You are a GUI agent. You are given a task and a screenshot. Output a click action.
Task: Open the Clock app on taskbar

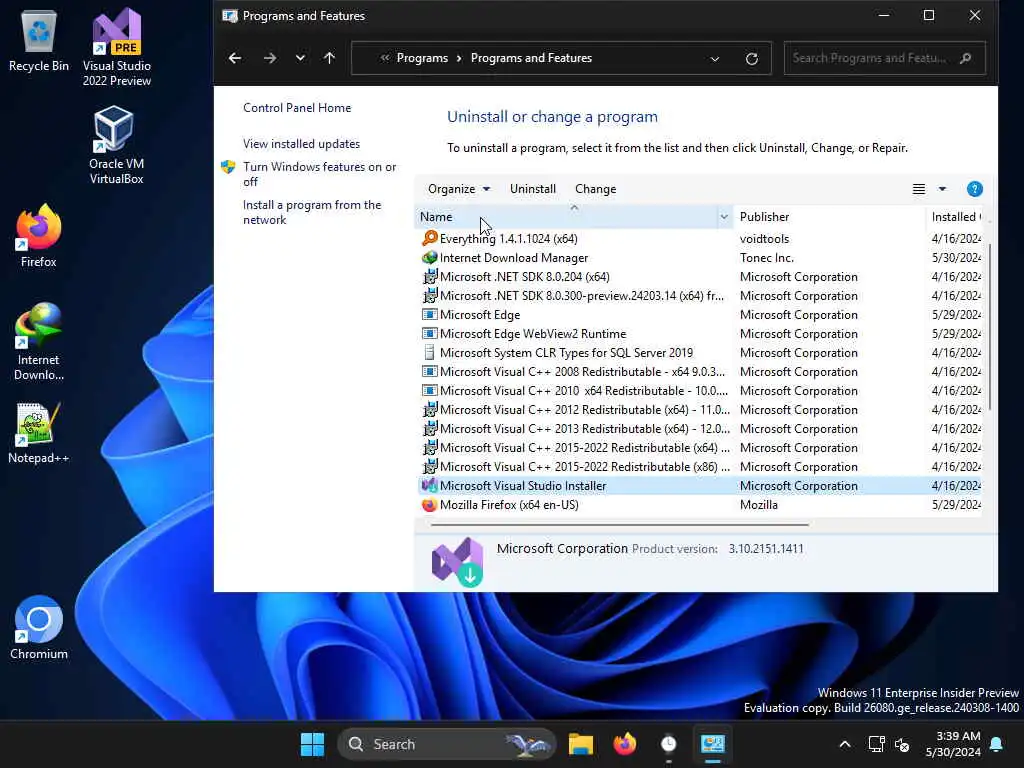[668, 744]
